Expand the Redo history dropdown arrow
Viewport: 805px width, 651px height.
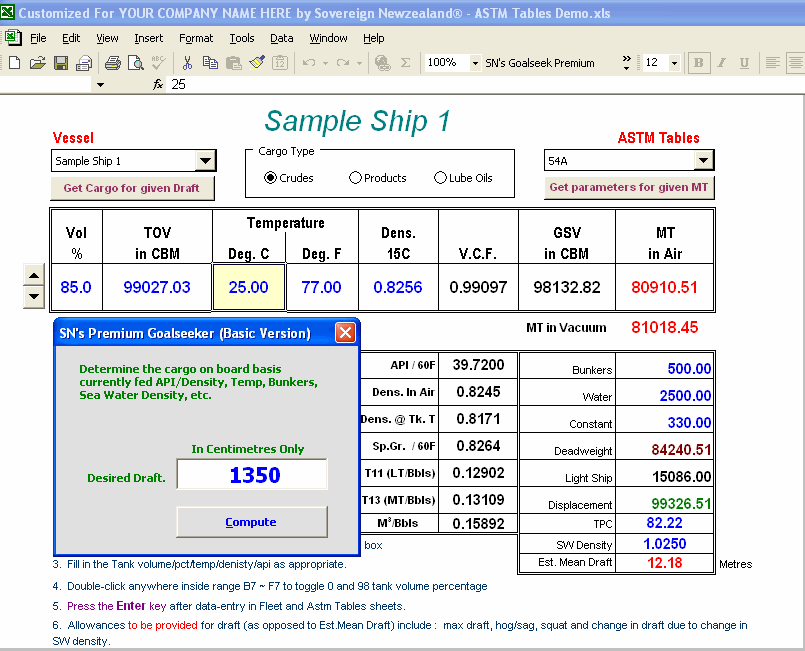(x=359, y=63)
